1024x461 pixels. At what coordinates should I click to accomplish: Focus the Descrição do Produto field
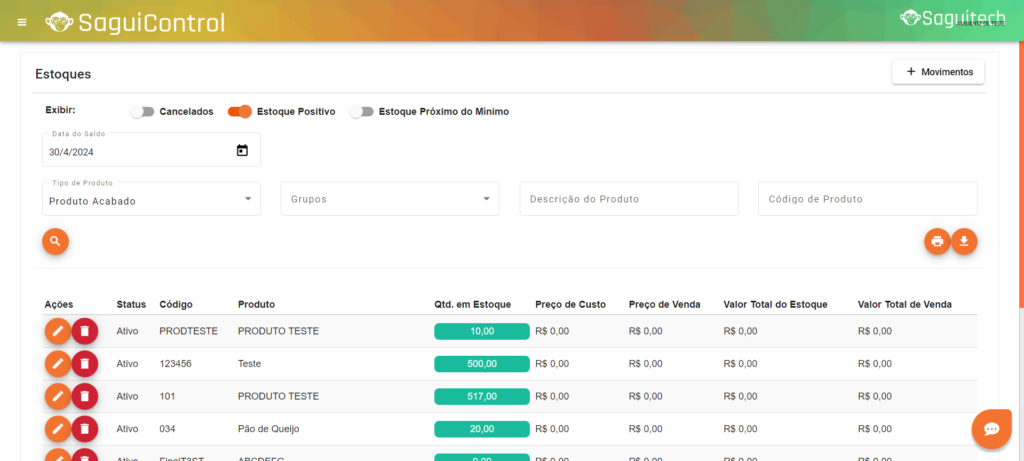tap(628, 199)
